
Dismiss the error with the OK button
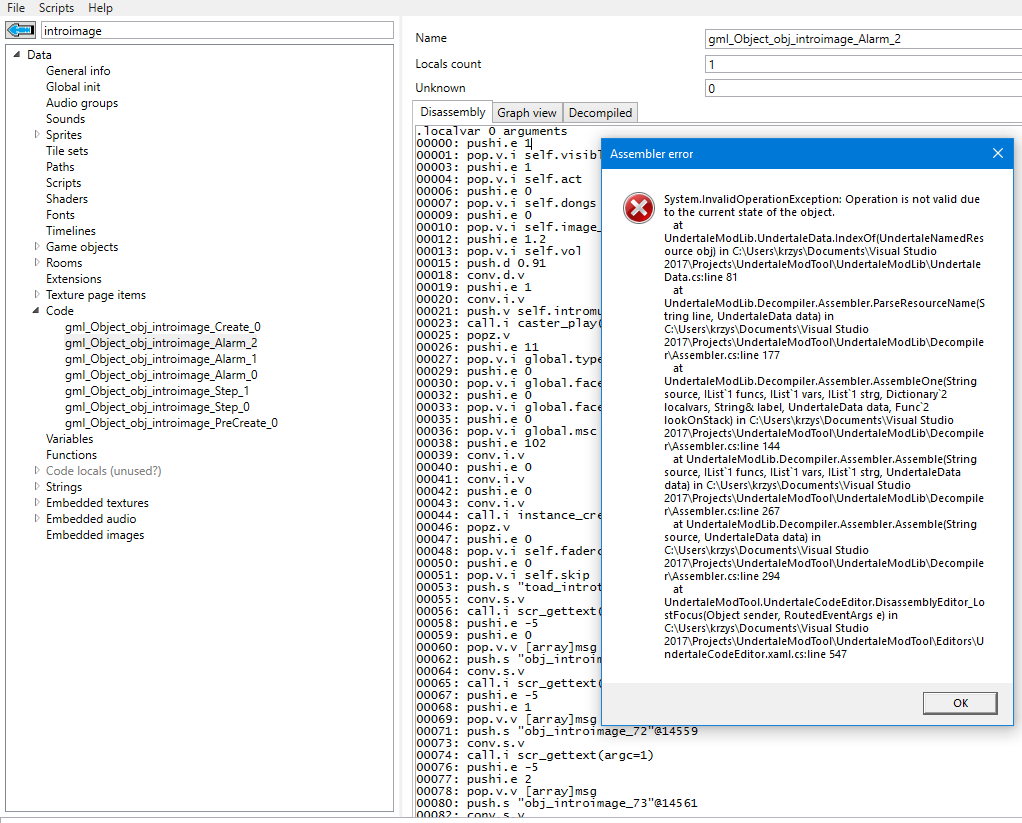click(x=959, y=703)
